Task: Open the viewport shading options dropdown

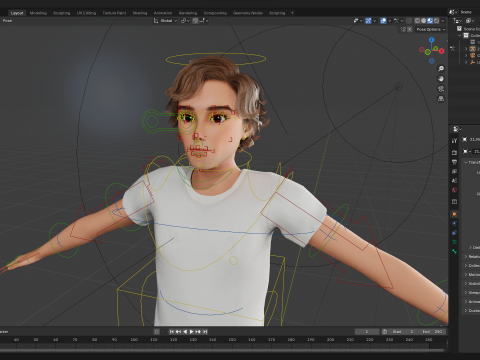Action: pos(443,21)
